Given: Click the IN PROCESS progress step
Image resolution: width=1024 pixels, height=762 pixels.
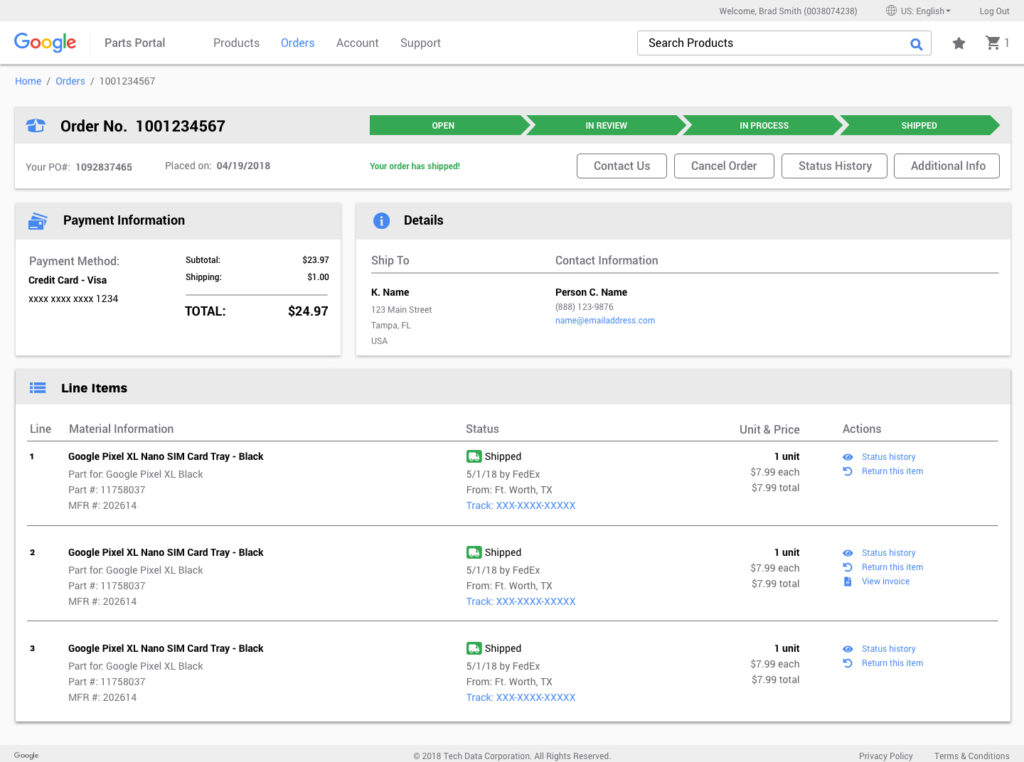Looking at the screenshot, I should (x=763, y=125).
